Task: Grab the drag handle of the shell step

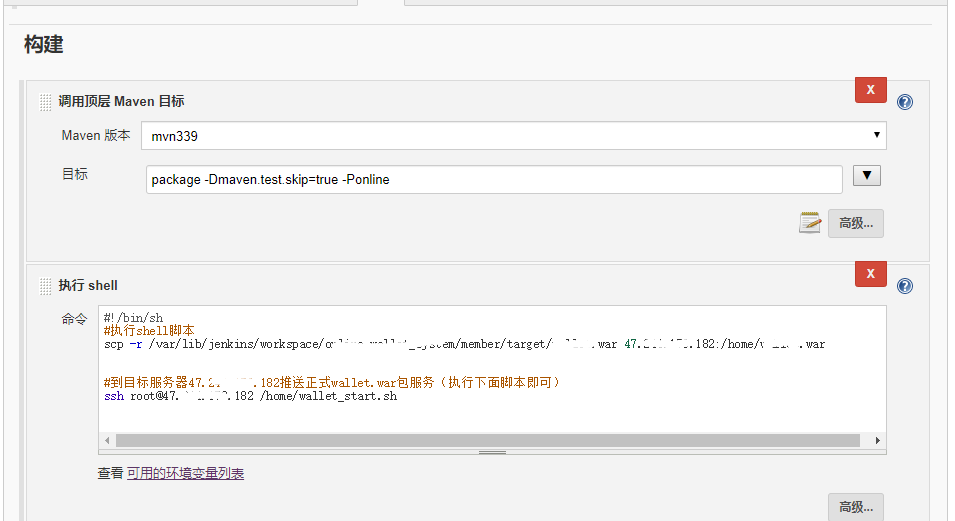Action: [x=45, y=286]
